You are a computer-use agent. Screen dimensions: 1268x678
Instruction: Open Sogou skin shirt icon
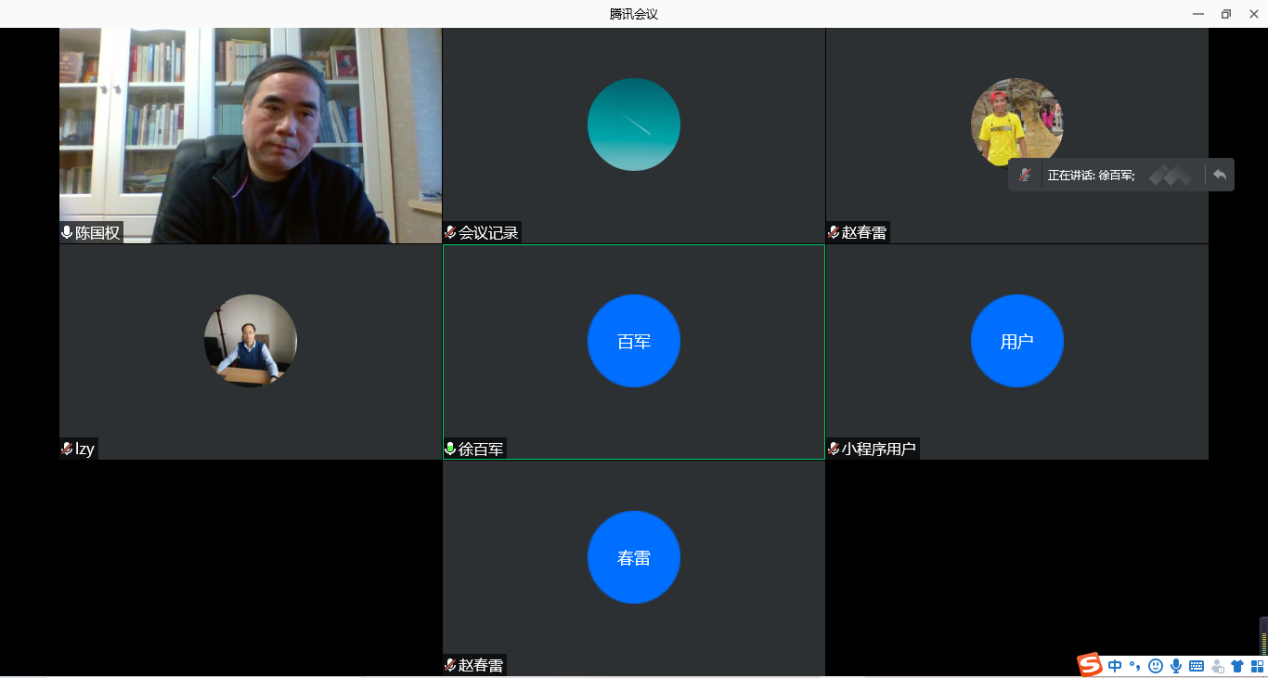click(x=1237, y=666)
